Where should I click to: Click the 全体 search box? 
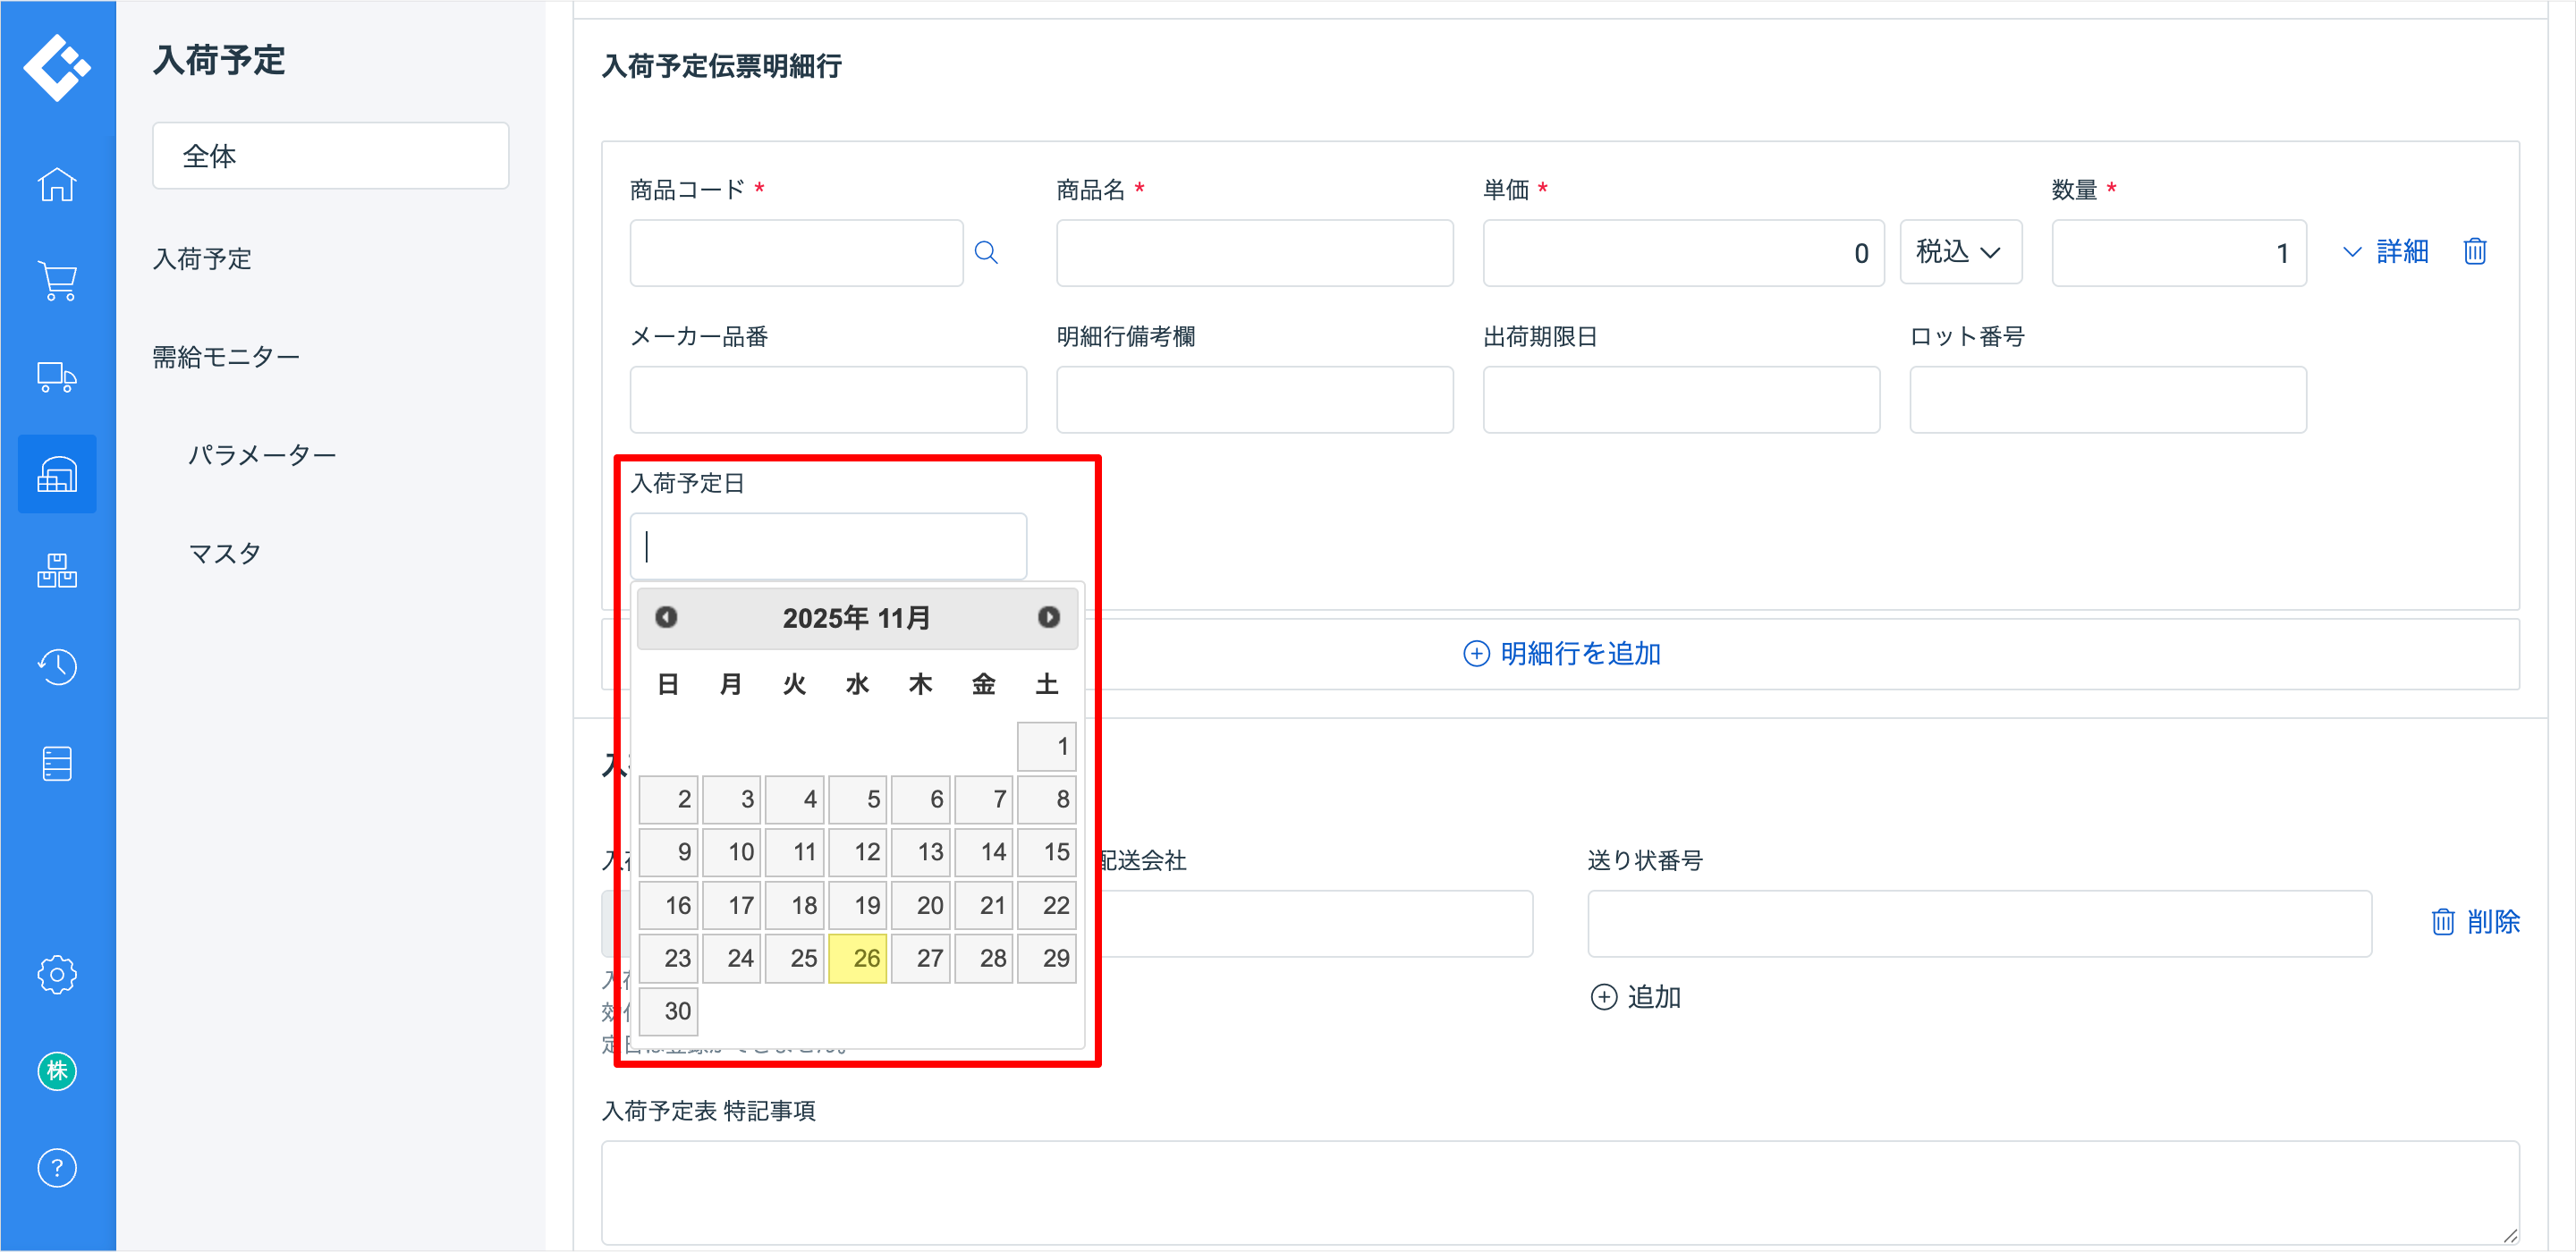(330, 156)
